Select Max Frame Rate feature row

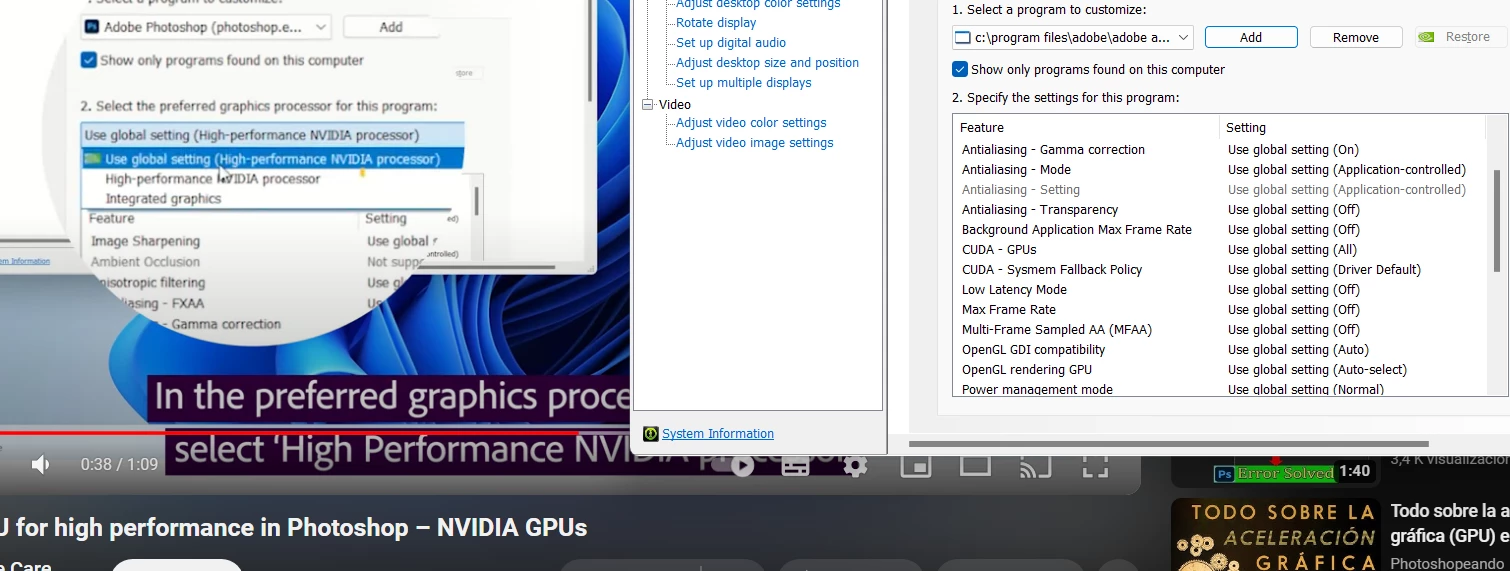point(1009,309)
